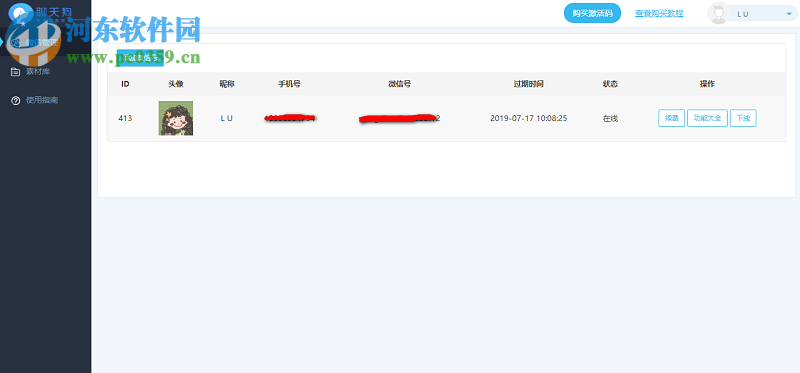
Task: Click the 续费 button for ID 413
Action: (671, 118)
